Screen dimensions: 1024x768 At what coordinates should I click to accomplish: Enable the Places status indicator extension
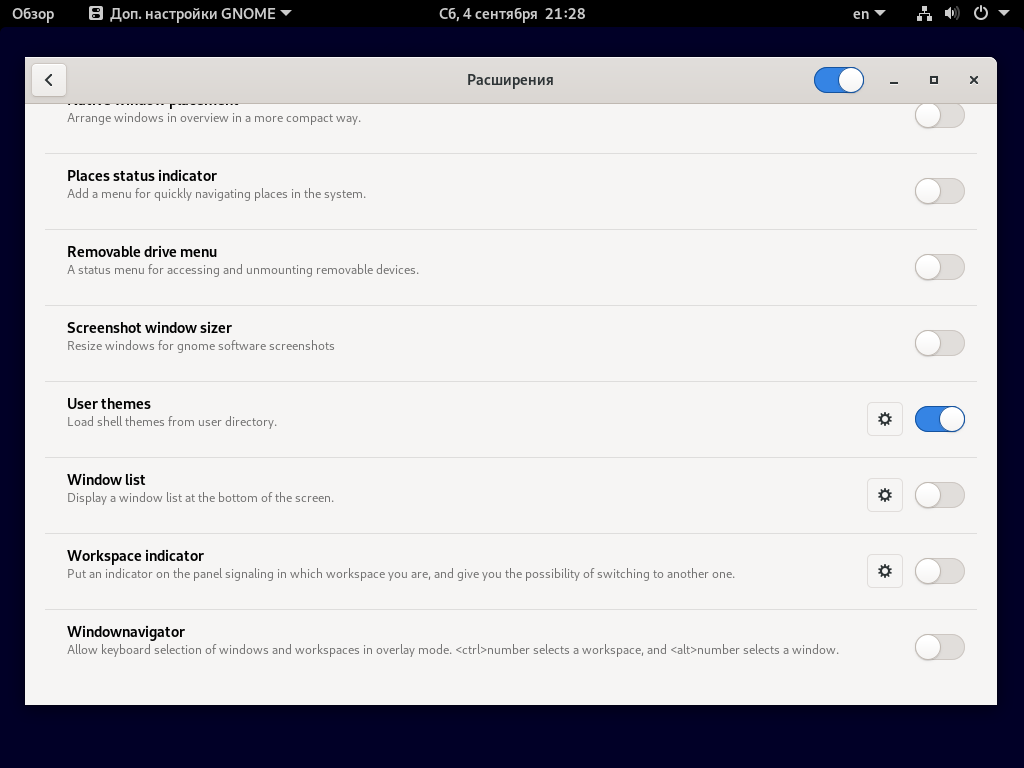(939, 191)
